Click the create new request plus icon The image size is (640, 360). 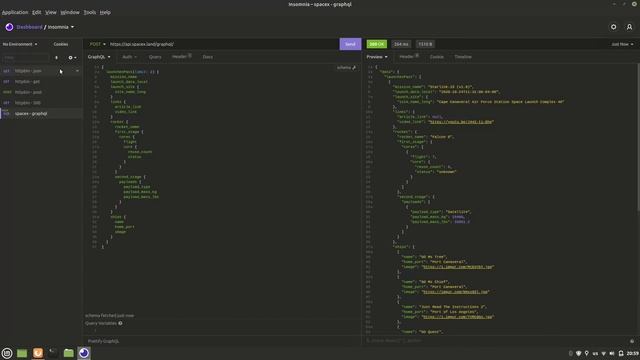pyautogui.click(x=56, y=58)
